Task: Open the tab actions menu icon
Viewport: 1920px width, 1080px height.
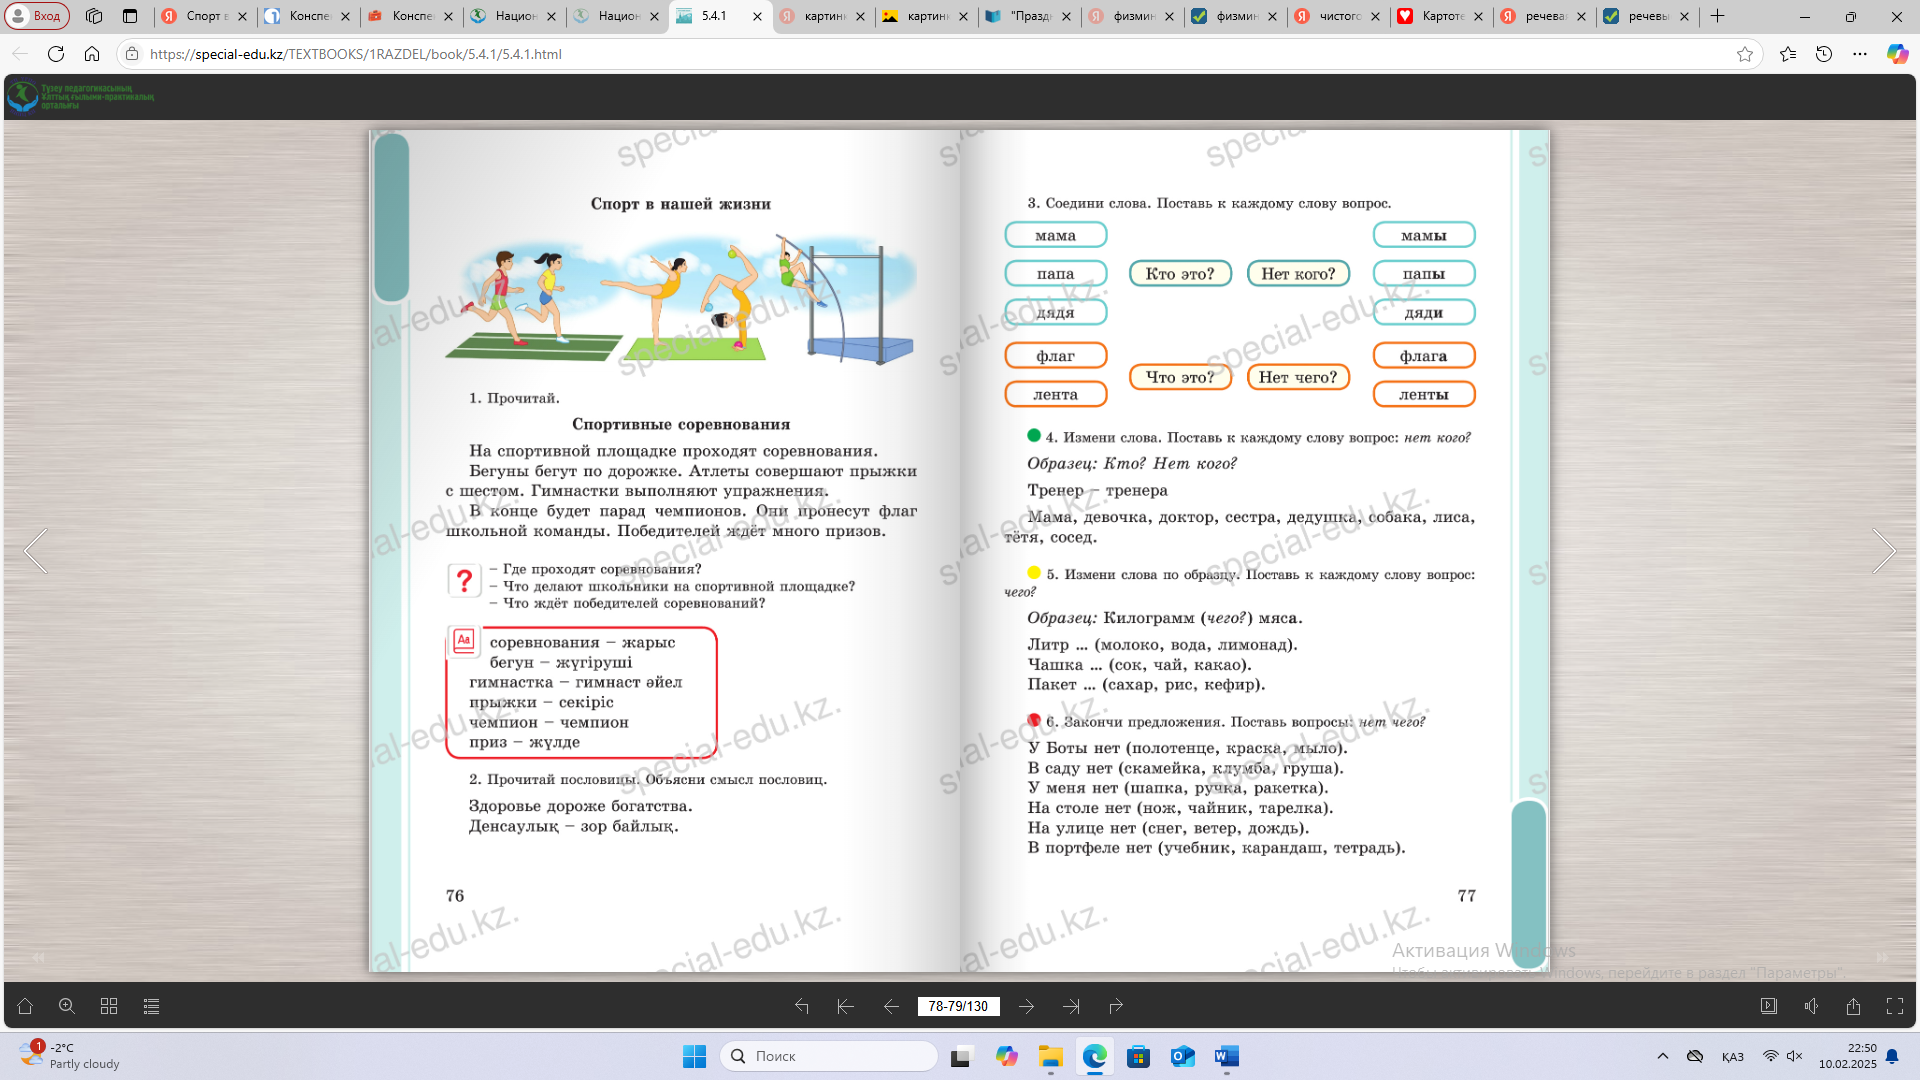Action: (130, 16)
